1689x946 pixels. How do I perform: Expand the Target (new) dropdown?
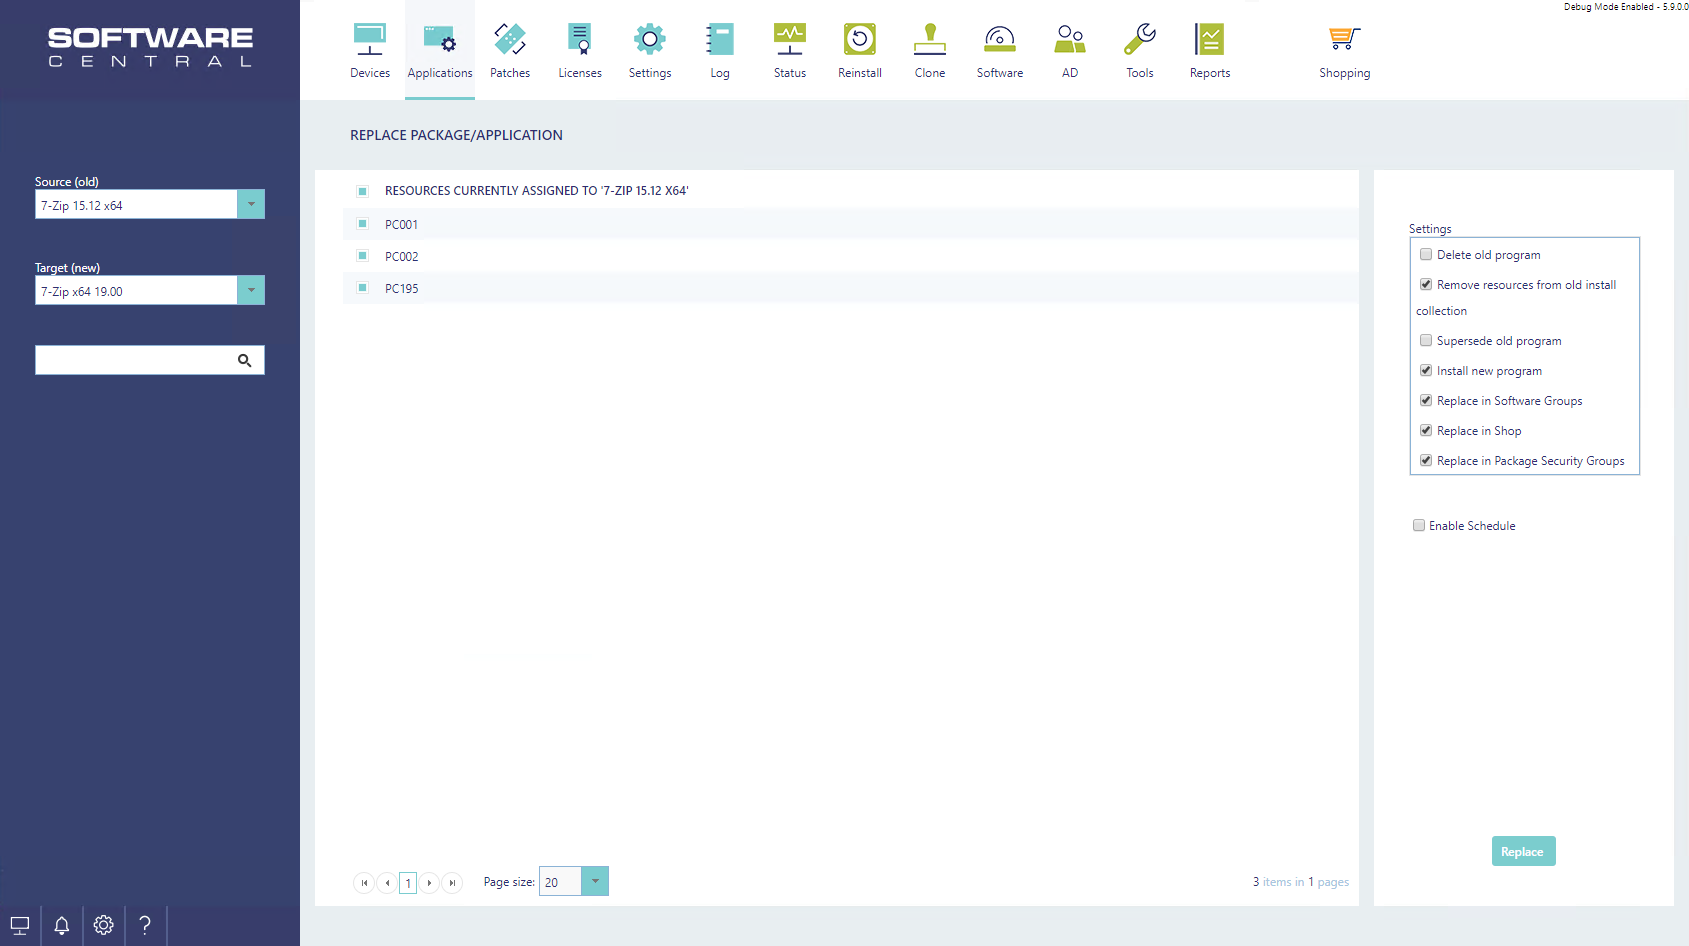(x=251, y=291)
